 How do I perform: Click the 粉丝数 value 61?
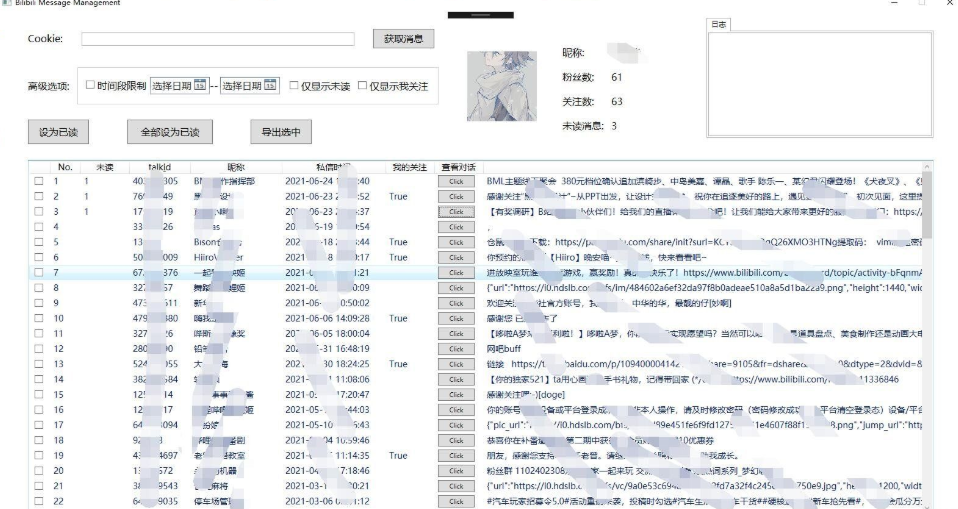pos(616,78)
